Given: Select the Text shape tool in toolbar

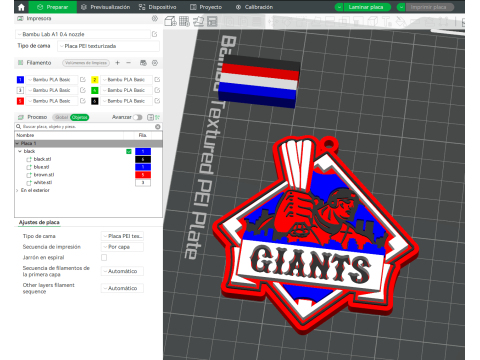Looking at the screenshot, I should pos(387,22).
